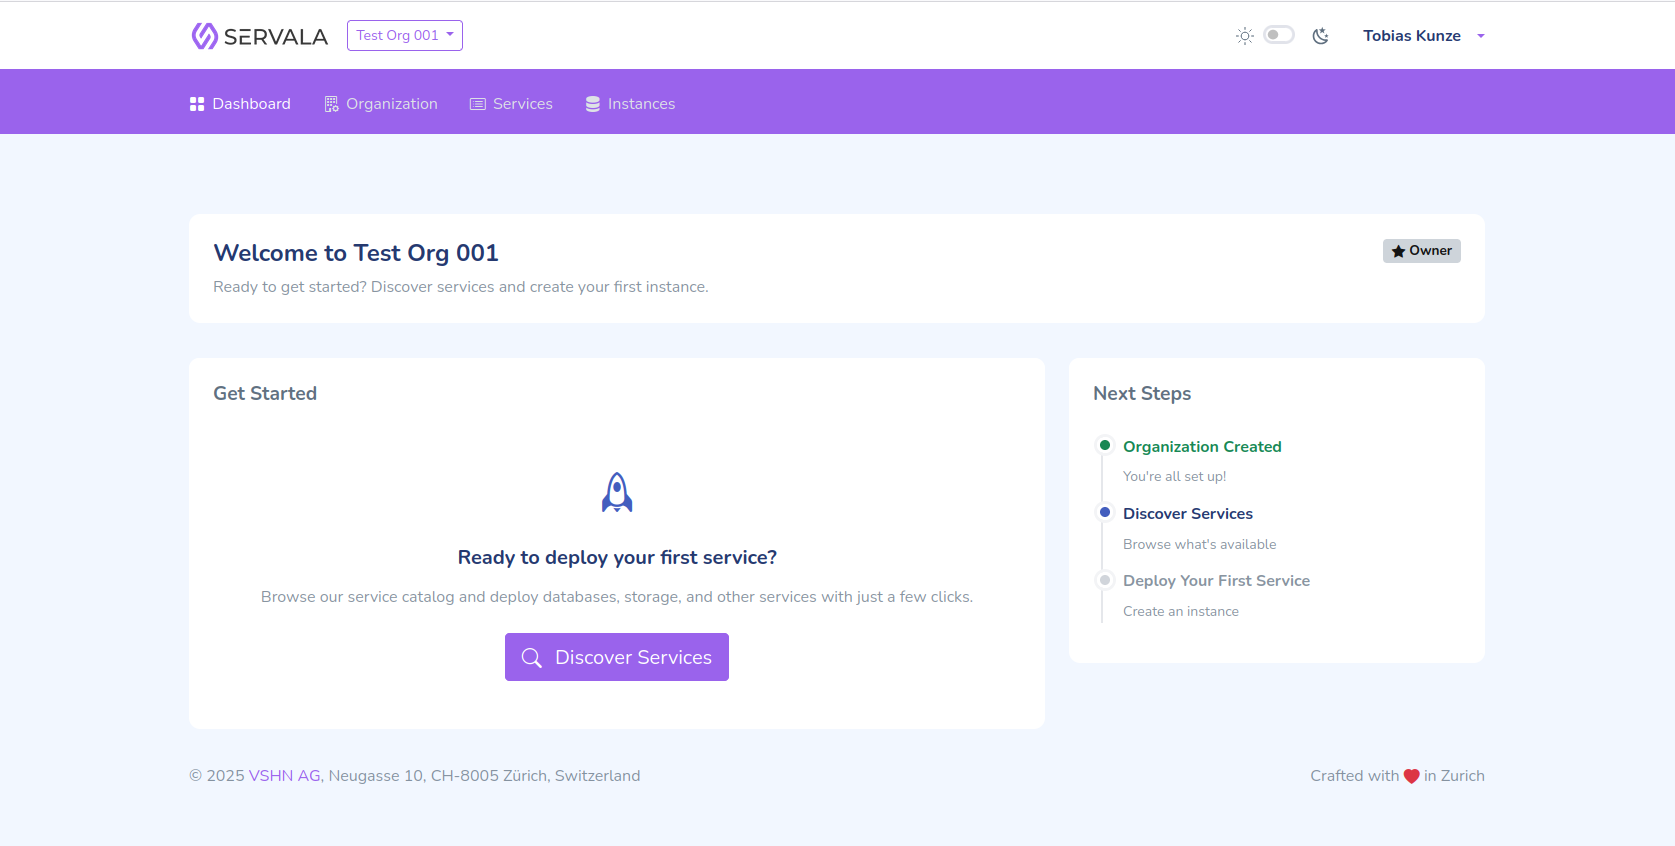This screenshot has height=846, width=1675.
Task: Click the Owner role badge
Action: (1421, 251)
